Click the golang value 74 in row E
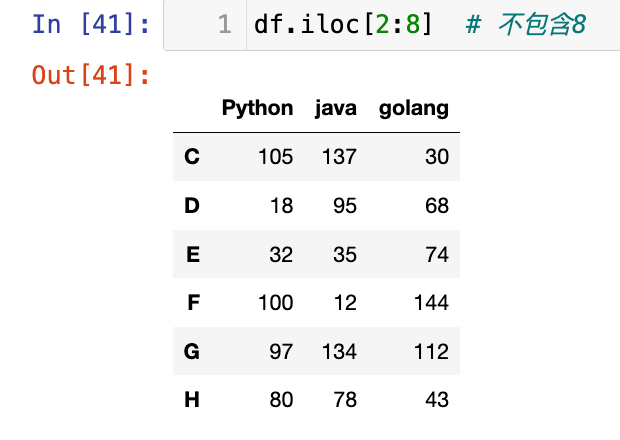This screenshot has width=620, height=440. tap(437, 255)
